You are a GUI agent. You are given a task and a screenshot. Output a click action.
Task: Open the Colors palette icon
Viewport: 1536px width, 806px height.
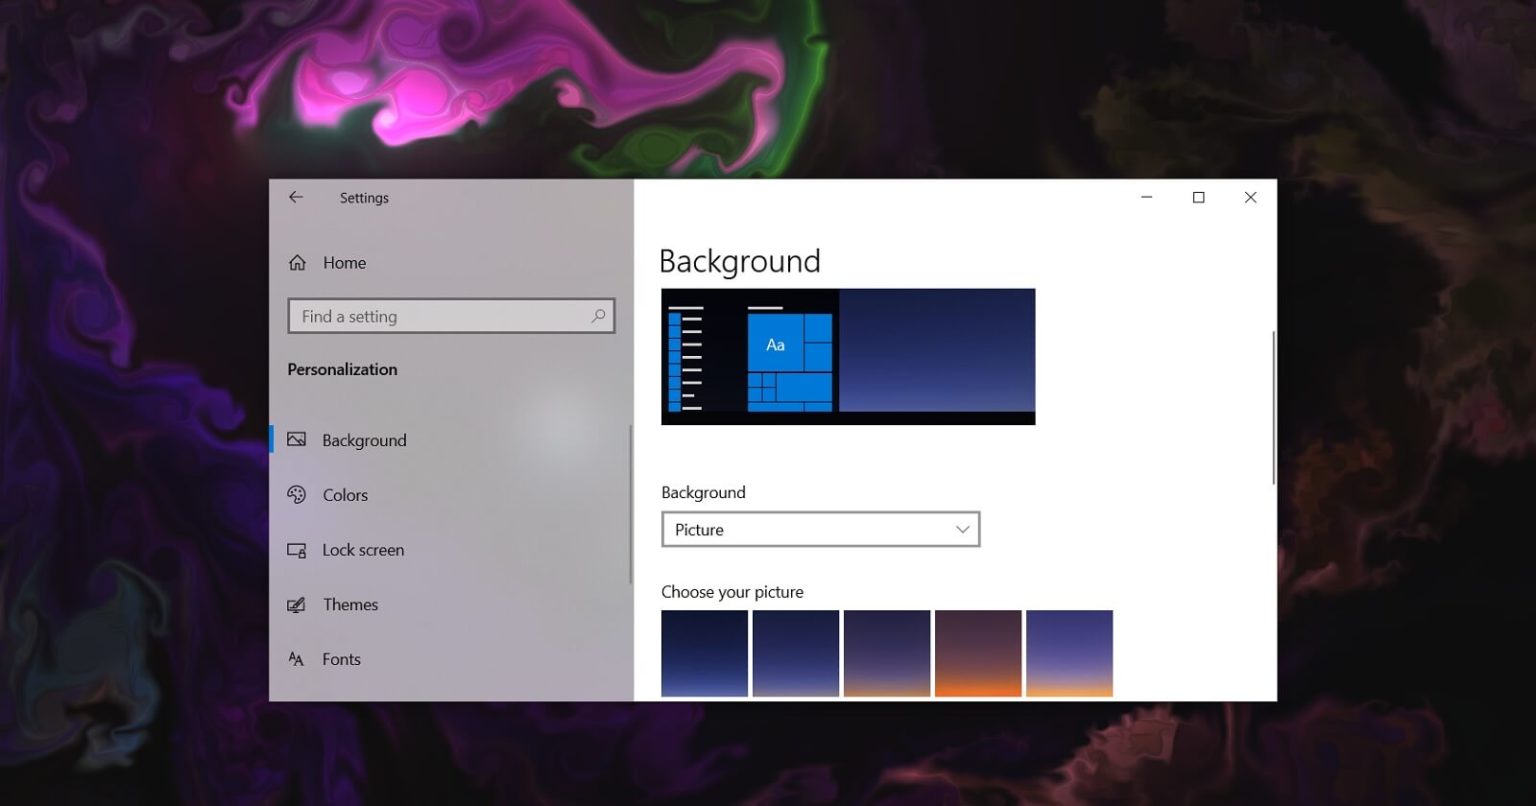[296, 494]
